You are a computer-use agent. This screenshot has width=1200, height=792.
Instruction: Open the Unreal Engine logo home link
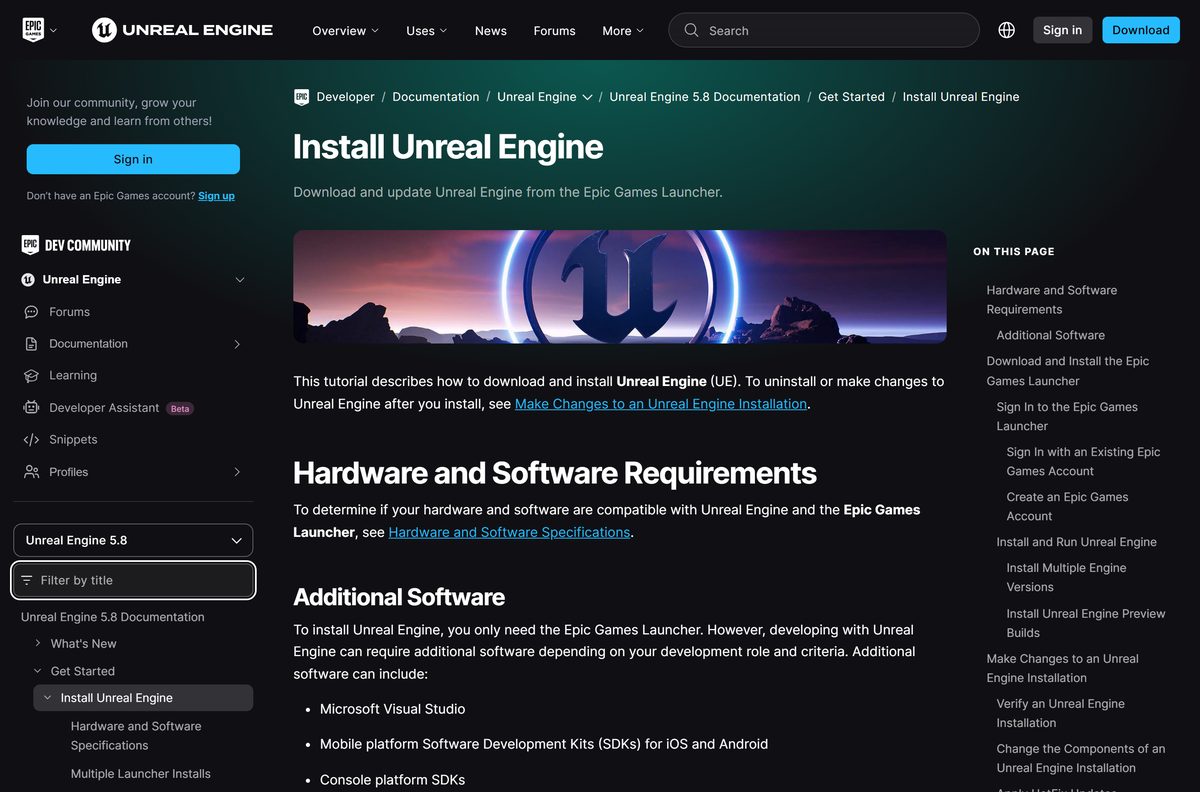[182, 30]
